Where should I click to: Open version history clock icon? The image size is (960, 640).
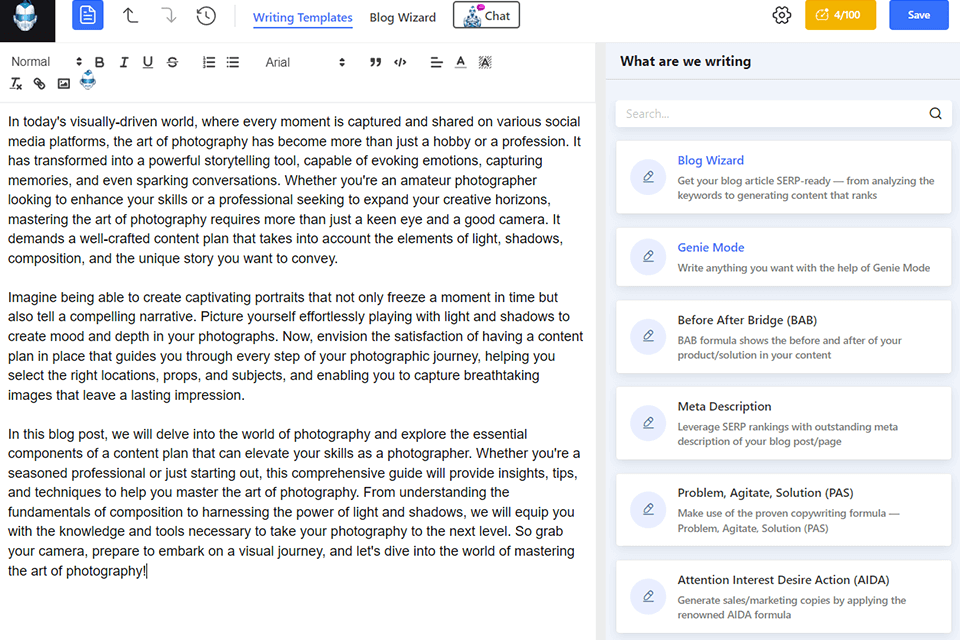(x=206, y=16)
